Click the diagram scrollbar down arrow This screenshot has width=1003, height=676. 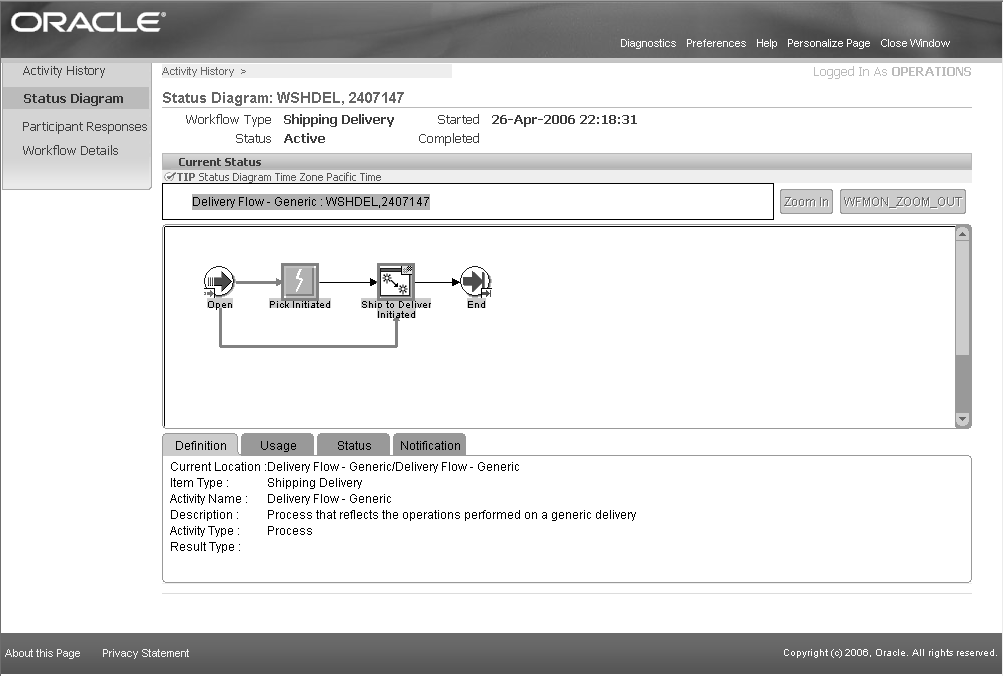coord(962,420)
